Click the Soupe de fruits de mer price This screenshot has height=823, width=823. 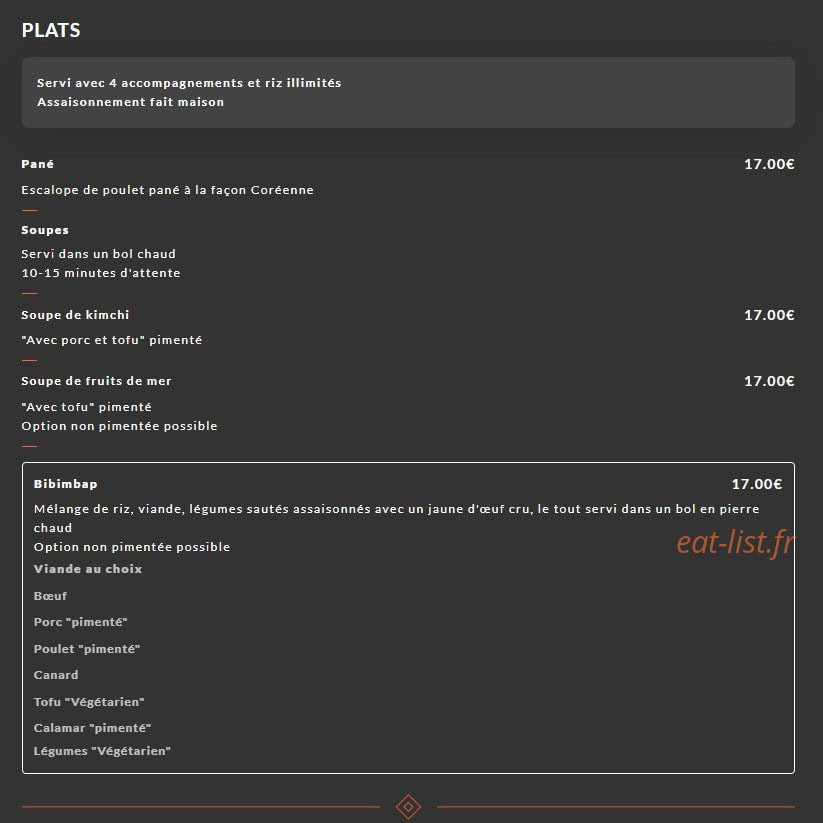pyautogui.click(x=769, y=381)
